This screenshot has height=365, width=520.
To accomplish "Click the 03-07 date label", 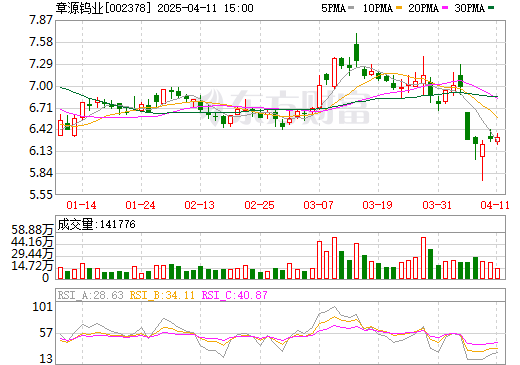I will pos(318,205).
